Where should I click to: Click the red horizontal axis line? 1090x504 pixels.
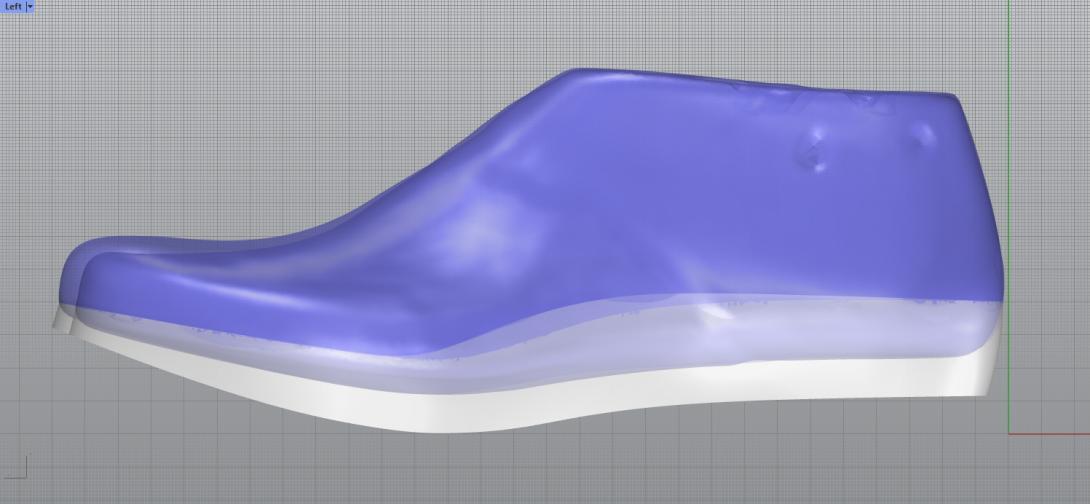coord(1050,433)
